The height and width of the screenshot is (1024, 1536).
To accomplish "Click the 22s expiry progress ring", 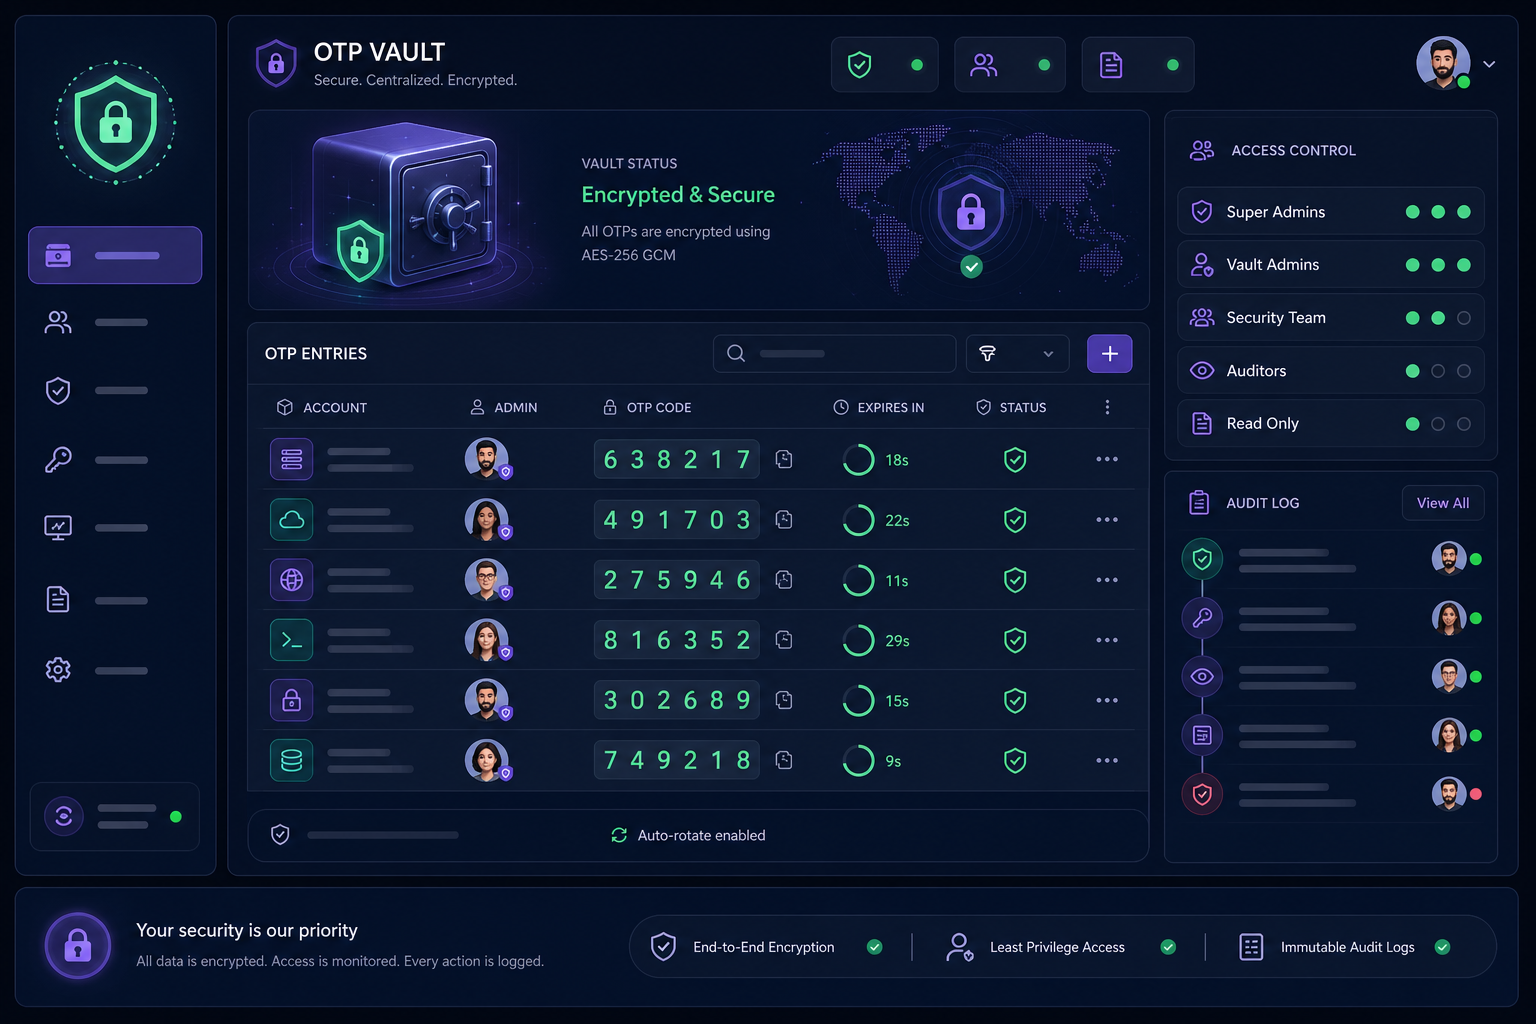I will click(858, 520).
